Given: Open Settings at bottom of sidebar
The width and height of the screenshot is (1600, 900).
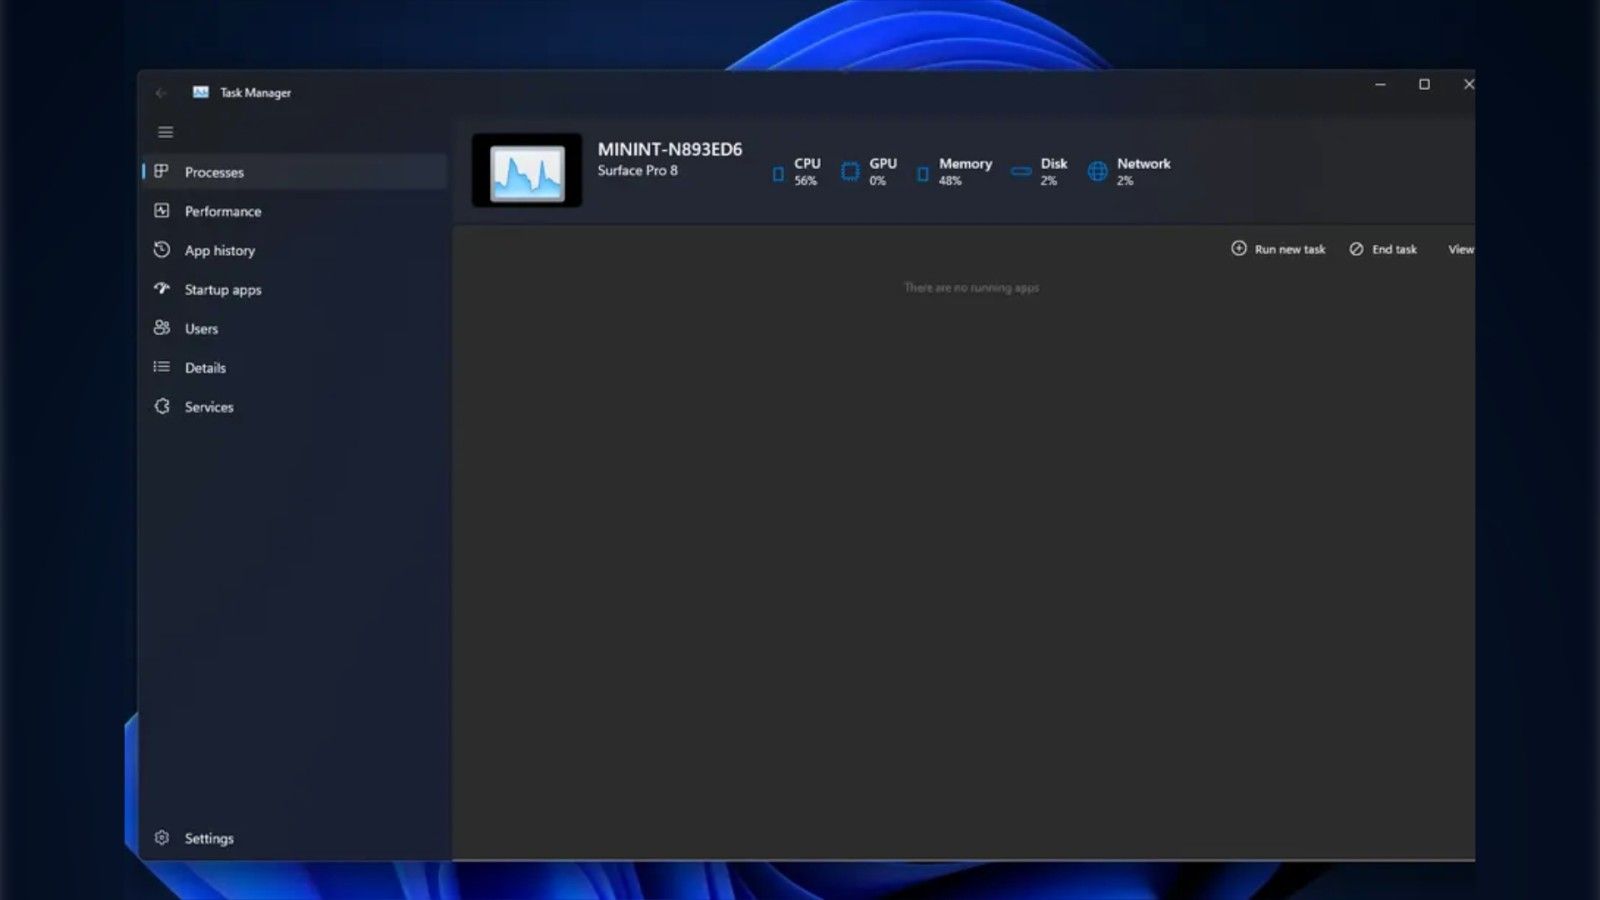Looking at the screenshot, I should [x=209, y=838].
